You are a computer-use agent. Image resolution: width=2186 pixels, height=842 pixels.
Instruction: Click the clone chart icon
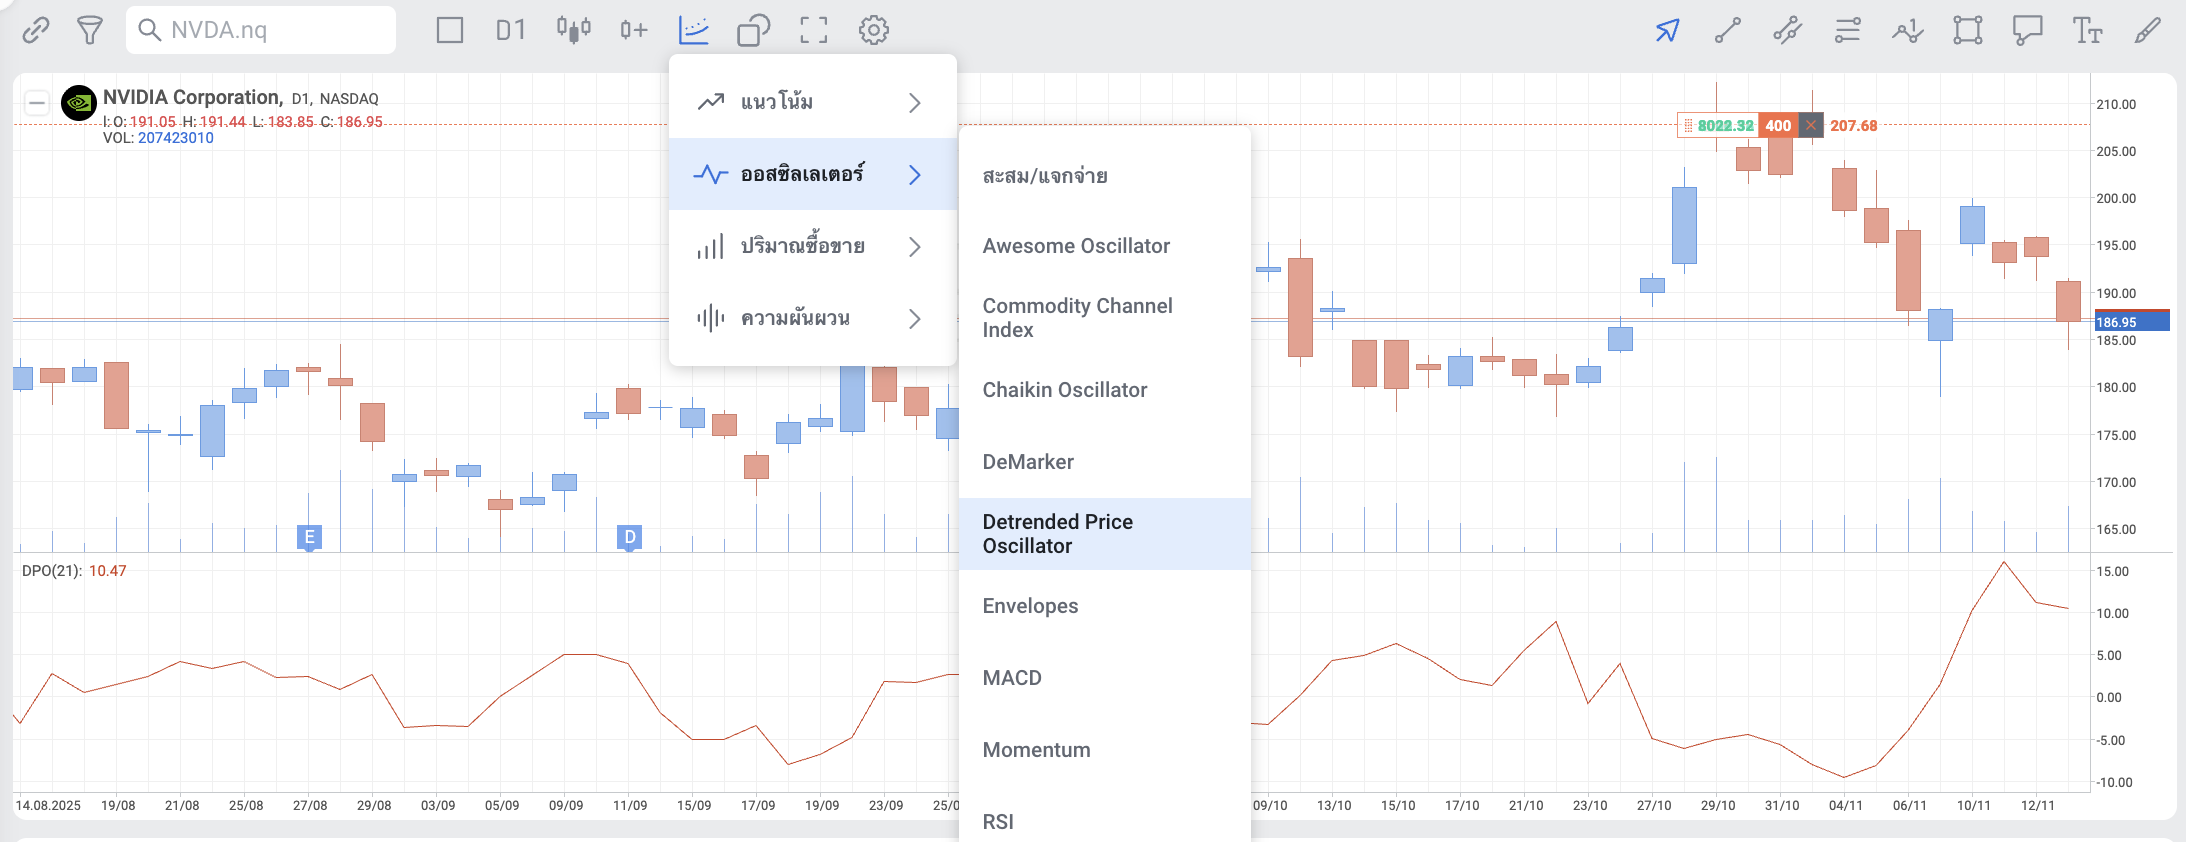coord(754,30)
